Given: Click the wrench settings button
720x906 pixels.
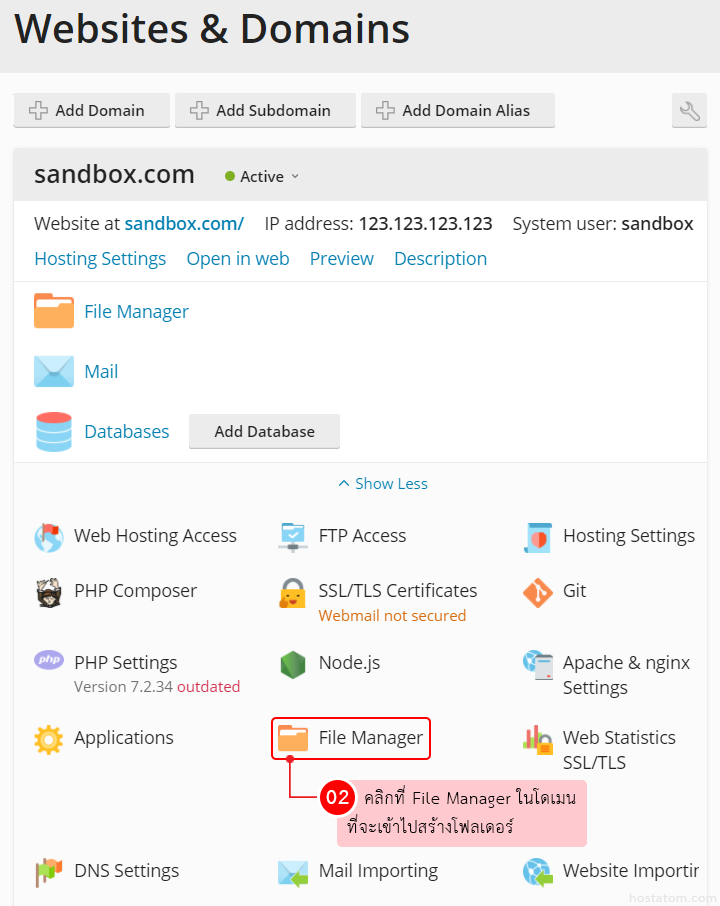Looking at the screenshot, I should pyautogui.click(x=689, y=111).
